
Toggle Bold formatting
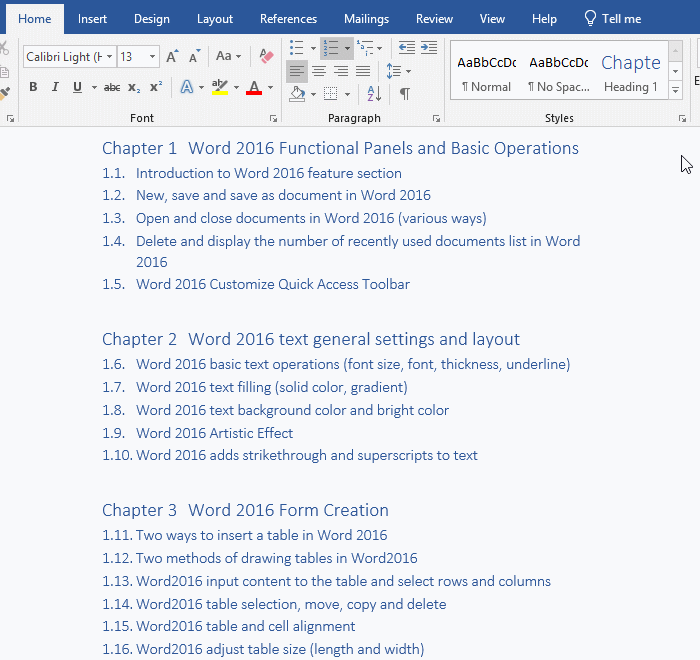[x=33, y=87]
